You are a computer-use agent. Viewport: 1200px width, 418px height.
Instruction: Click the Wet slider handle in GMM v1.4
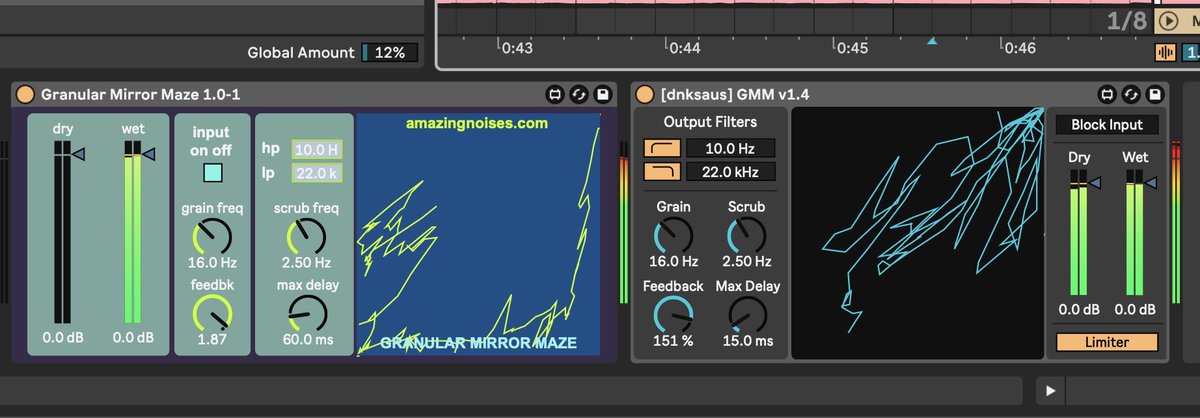[x=1150, y=183]
